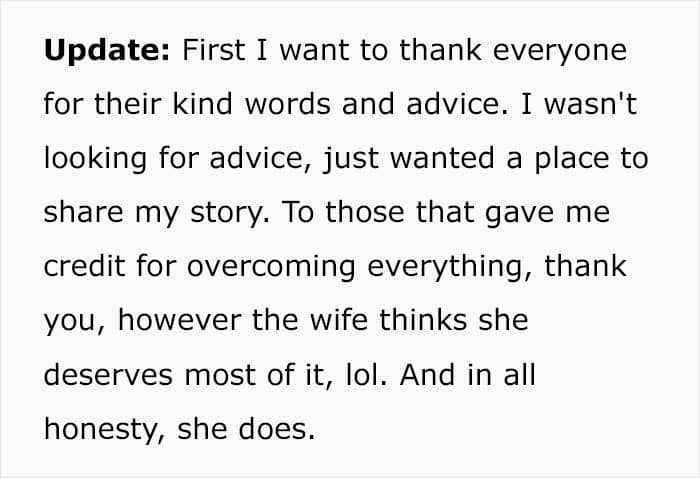This screenshot has height=478, width=700.
Task: Click the bold 'Update:' label
Action: [107, 51]
